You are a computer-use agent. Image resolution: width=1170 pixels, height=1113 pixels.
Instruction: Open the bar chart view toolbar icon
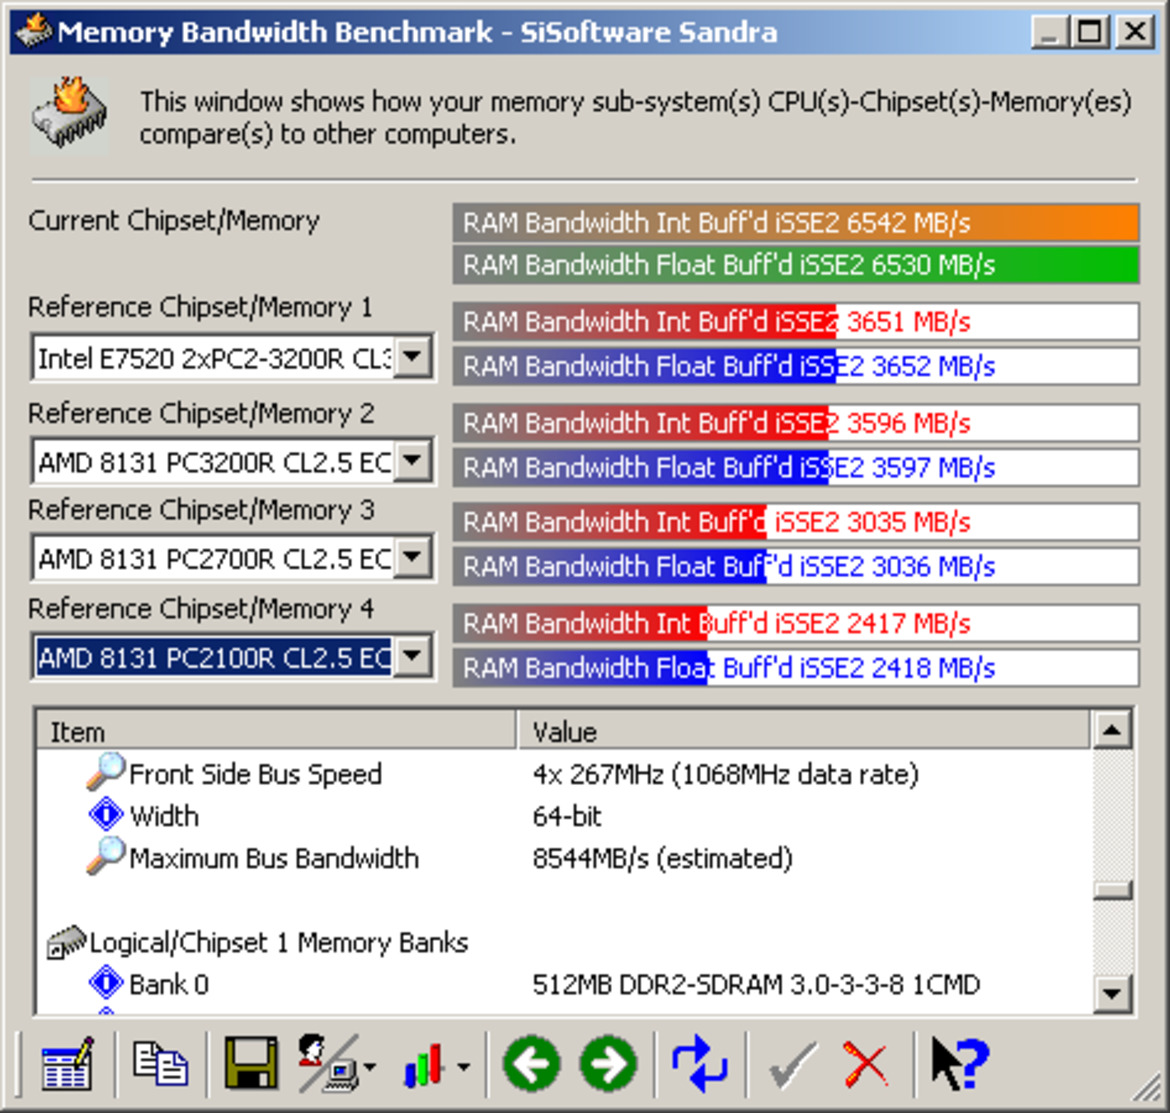point(425,1064)
